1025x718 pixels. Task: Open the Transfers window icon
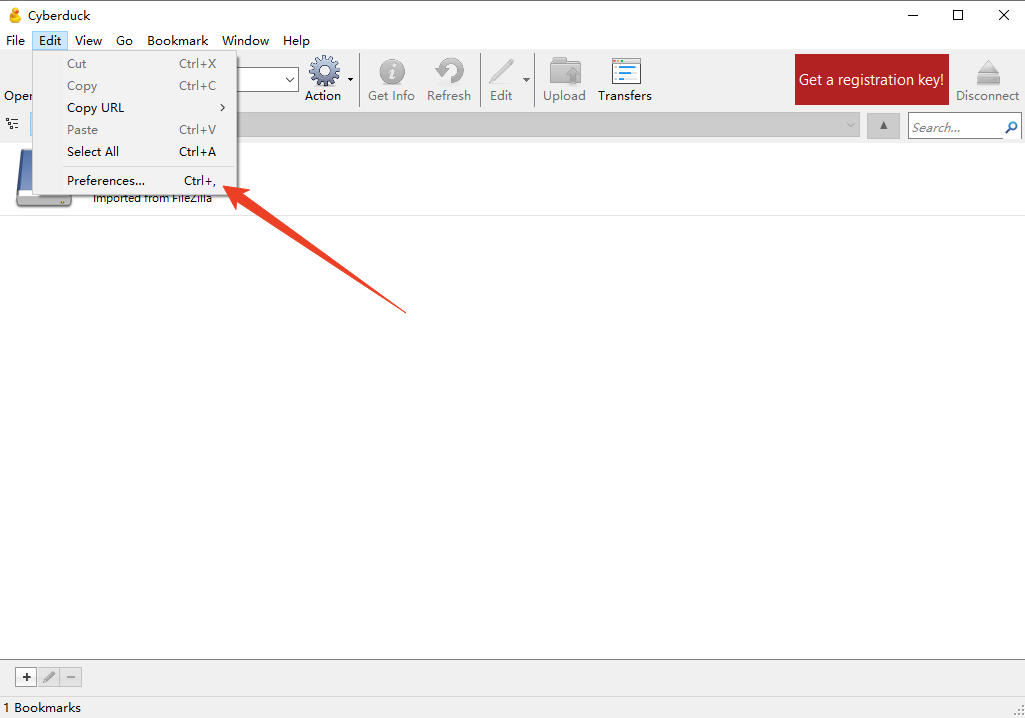[x=626, y=71]
